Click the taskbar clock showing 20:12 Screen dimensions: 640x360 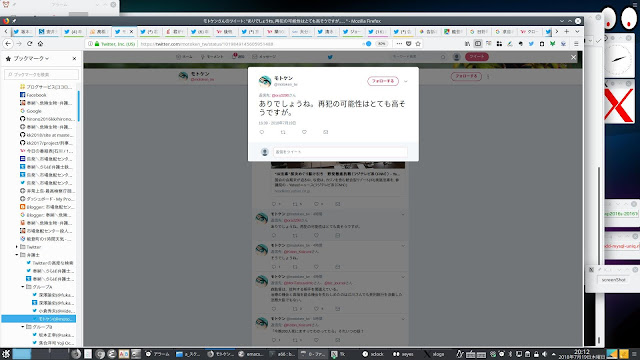click(582, 354)
